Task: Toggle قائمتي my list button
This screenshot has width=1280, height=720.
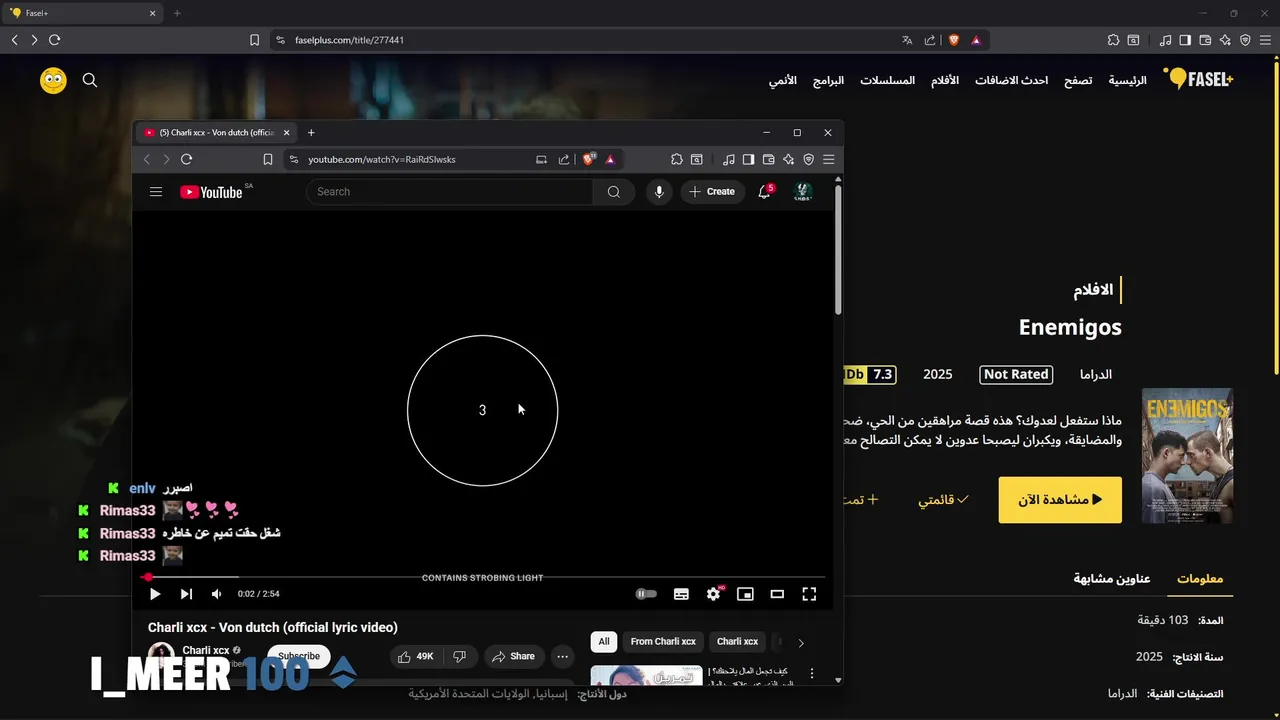Action: click(944, 500)
